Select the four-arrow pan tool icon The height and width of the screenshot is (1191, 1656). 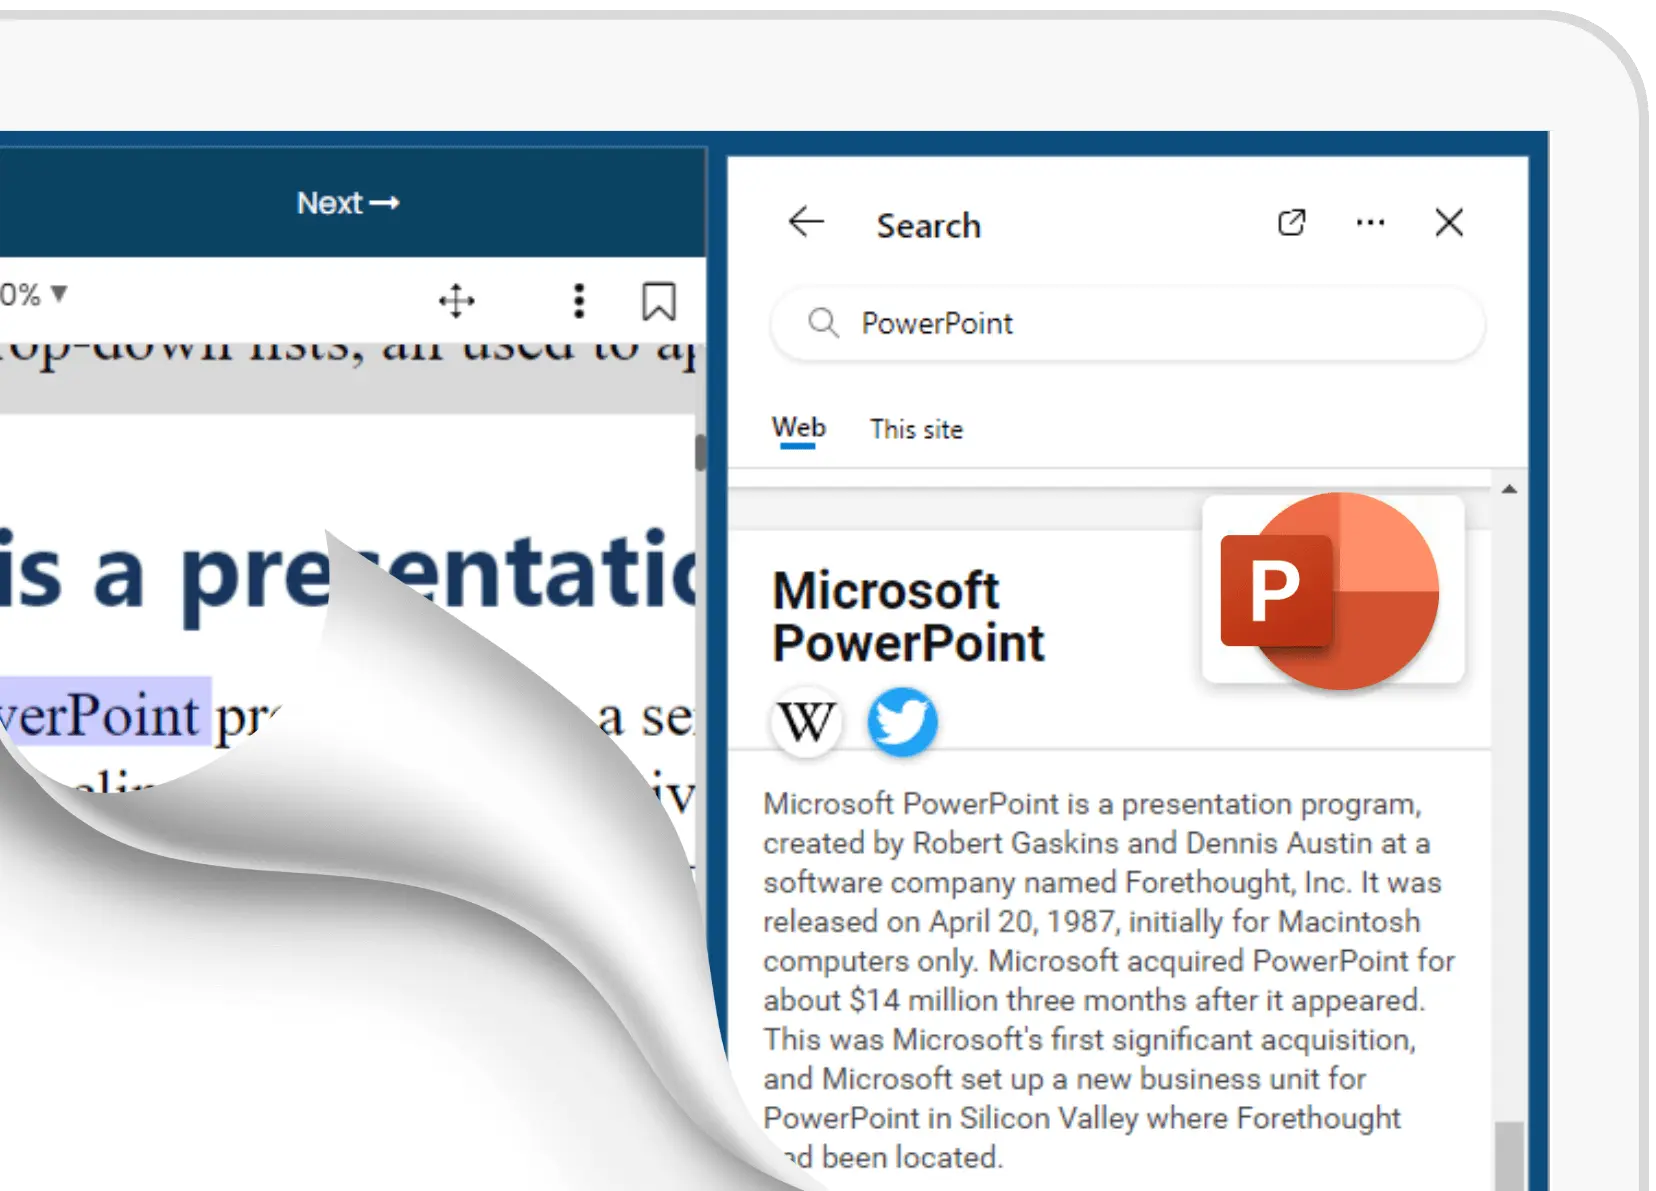click(456, 301)
